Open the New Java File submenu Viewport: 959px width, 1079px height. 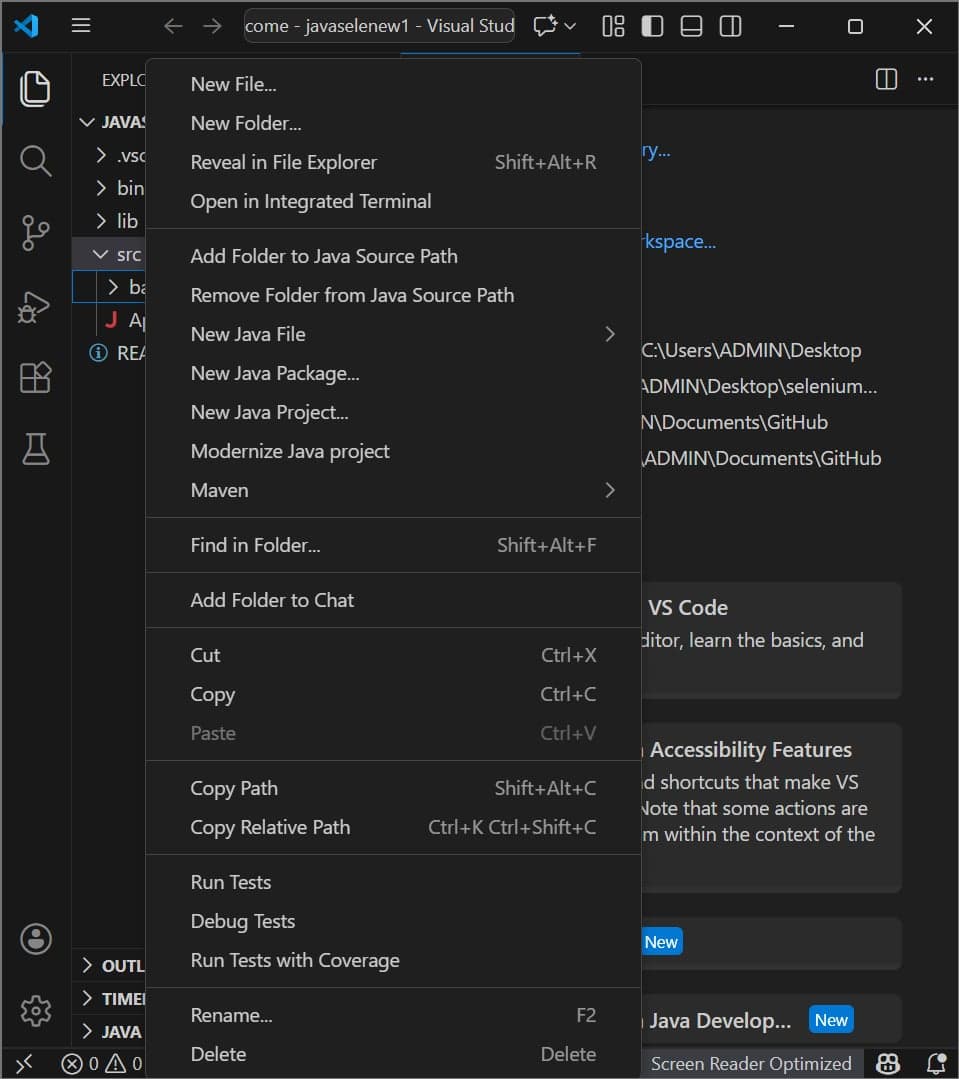click(394, 334)
